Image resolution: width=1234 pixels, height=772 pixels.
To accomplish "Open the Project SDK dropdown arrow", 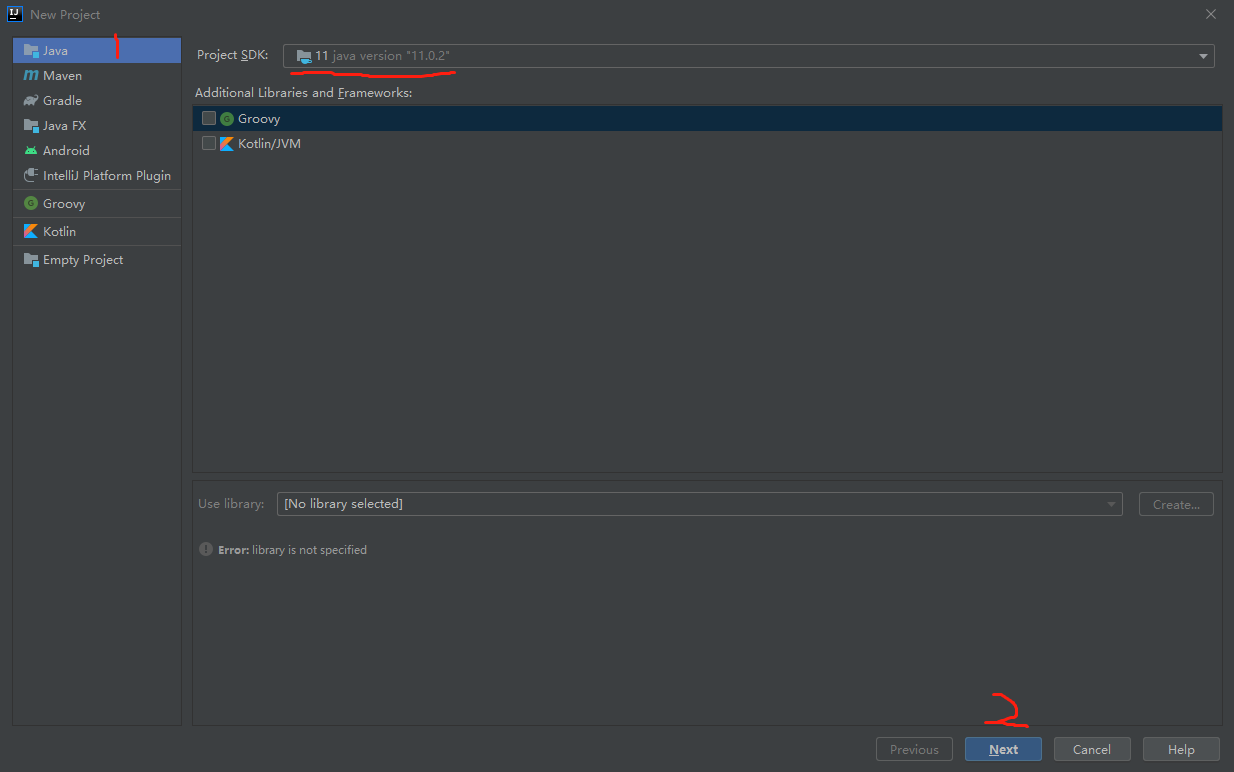I will [1203, 56].
